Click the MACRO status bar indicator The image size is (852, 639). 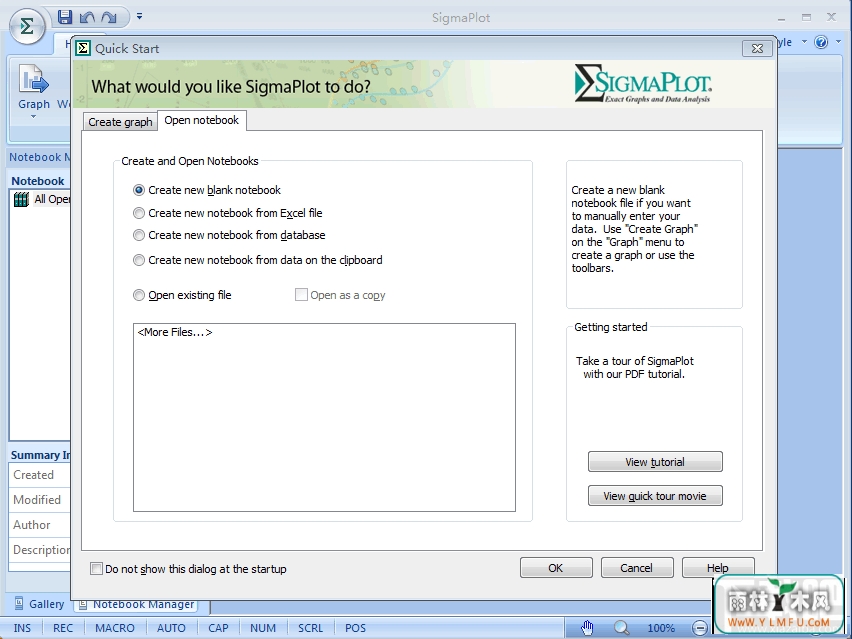point(115,628)
